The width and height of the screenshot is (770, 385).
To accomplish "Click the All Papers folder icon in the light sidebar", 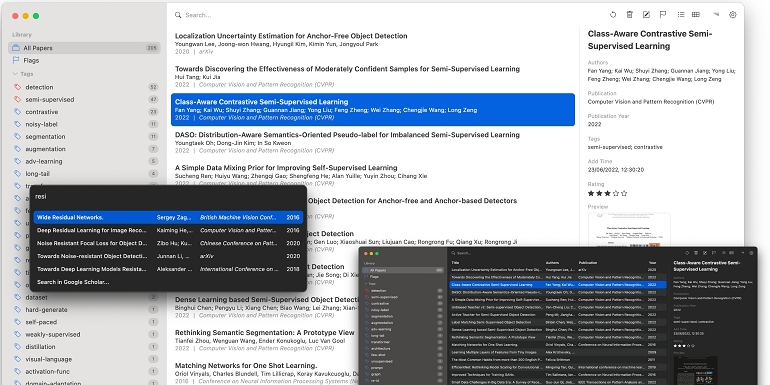I will [16, 48].
